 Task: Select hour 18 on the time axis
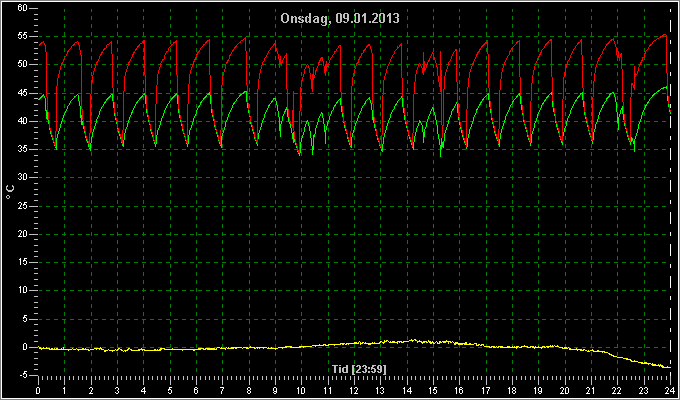(512, 390)
